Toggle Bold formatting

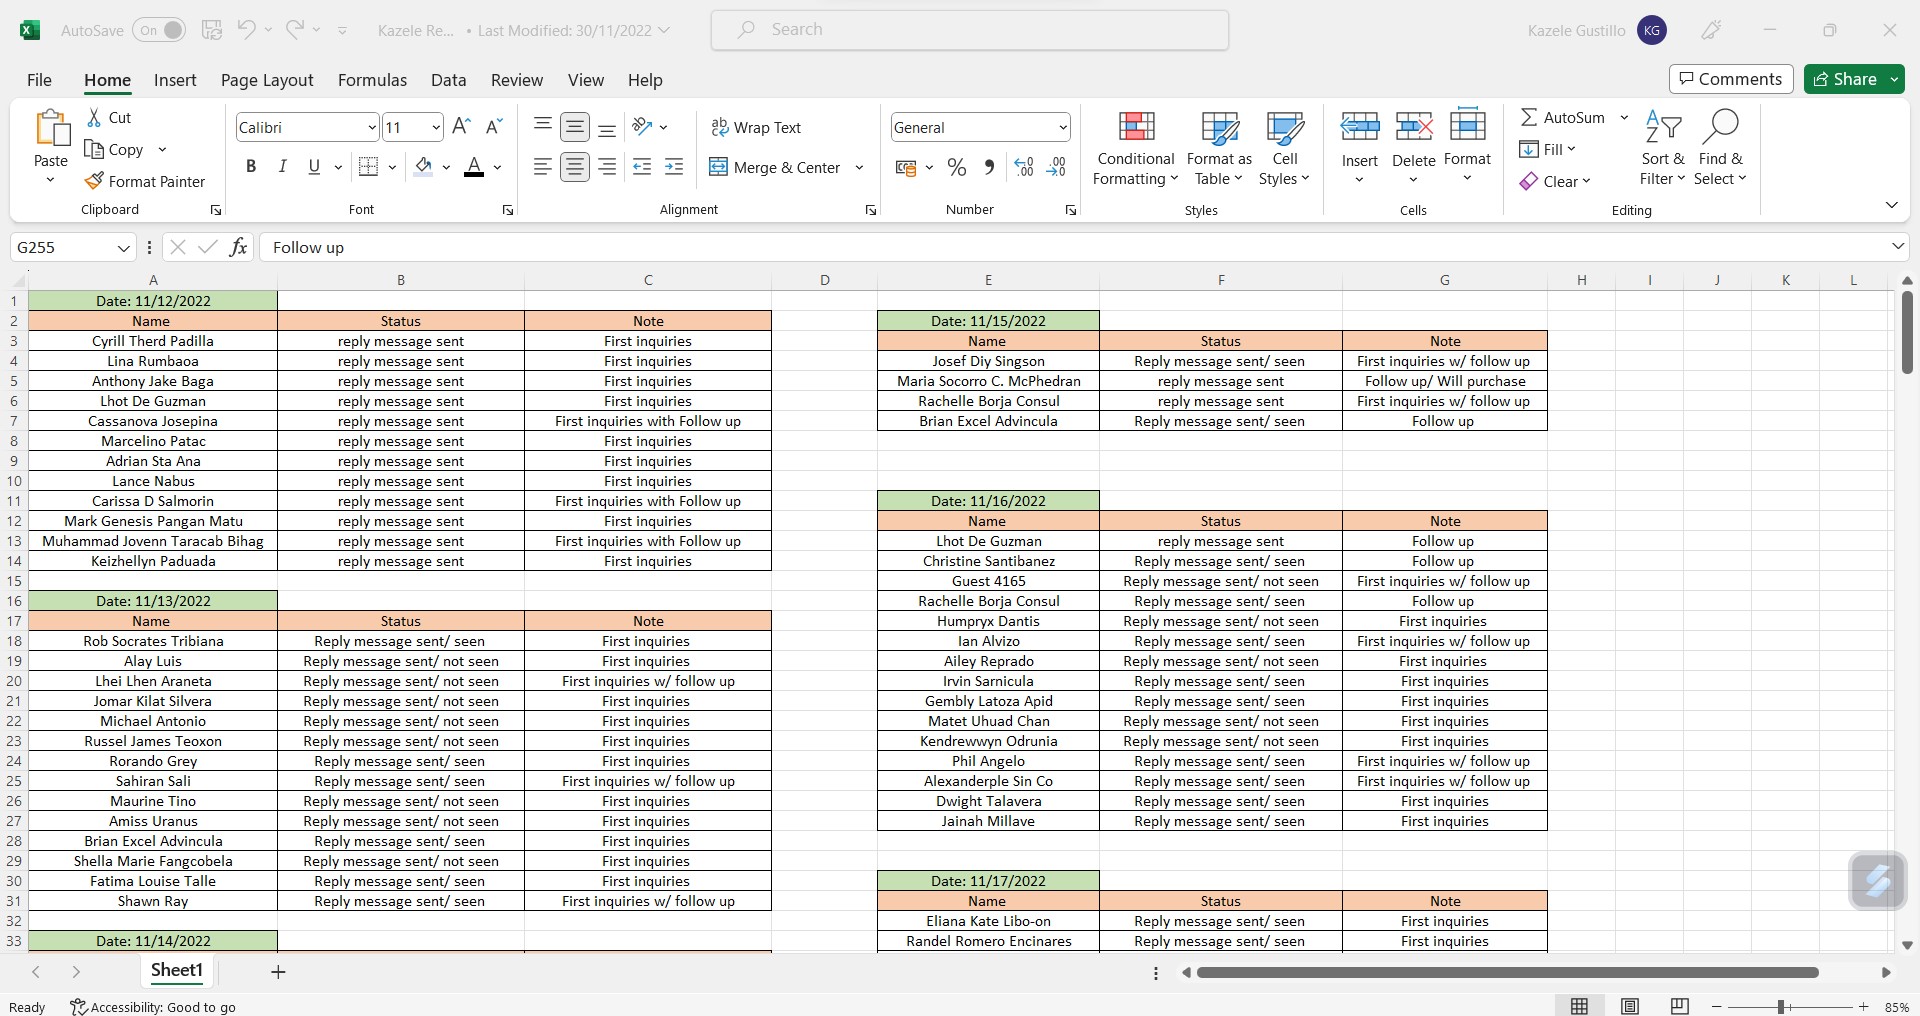(x=251, y=167)
